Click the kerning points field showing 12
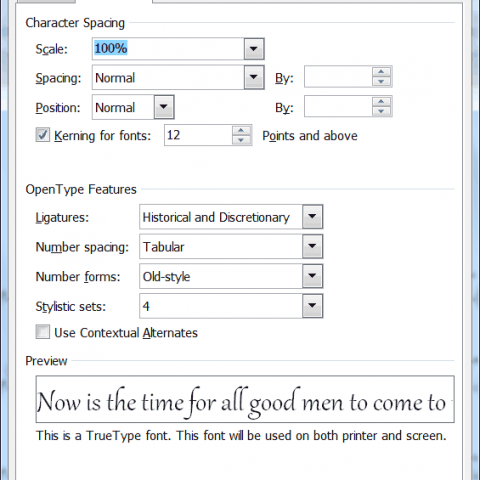 tap(198, 135)
